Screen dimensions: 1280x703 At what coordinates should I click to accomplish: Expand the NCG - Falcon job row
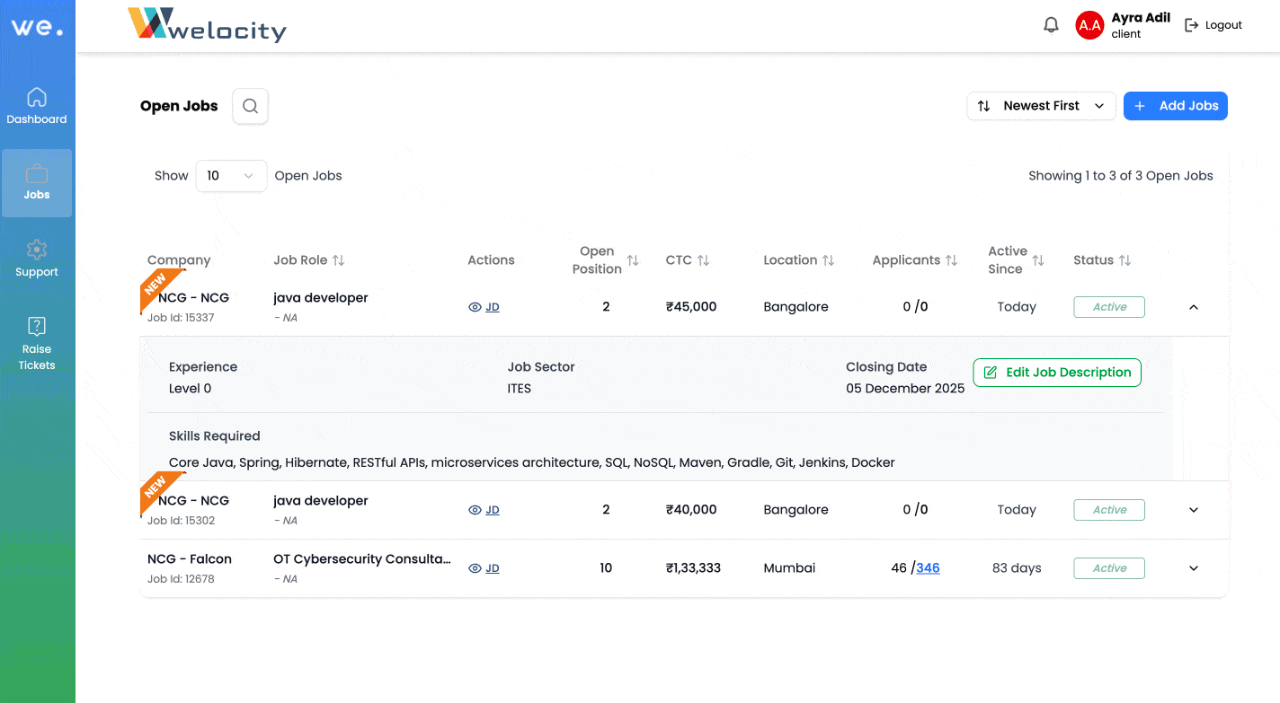[1193, 568]
